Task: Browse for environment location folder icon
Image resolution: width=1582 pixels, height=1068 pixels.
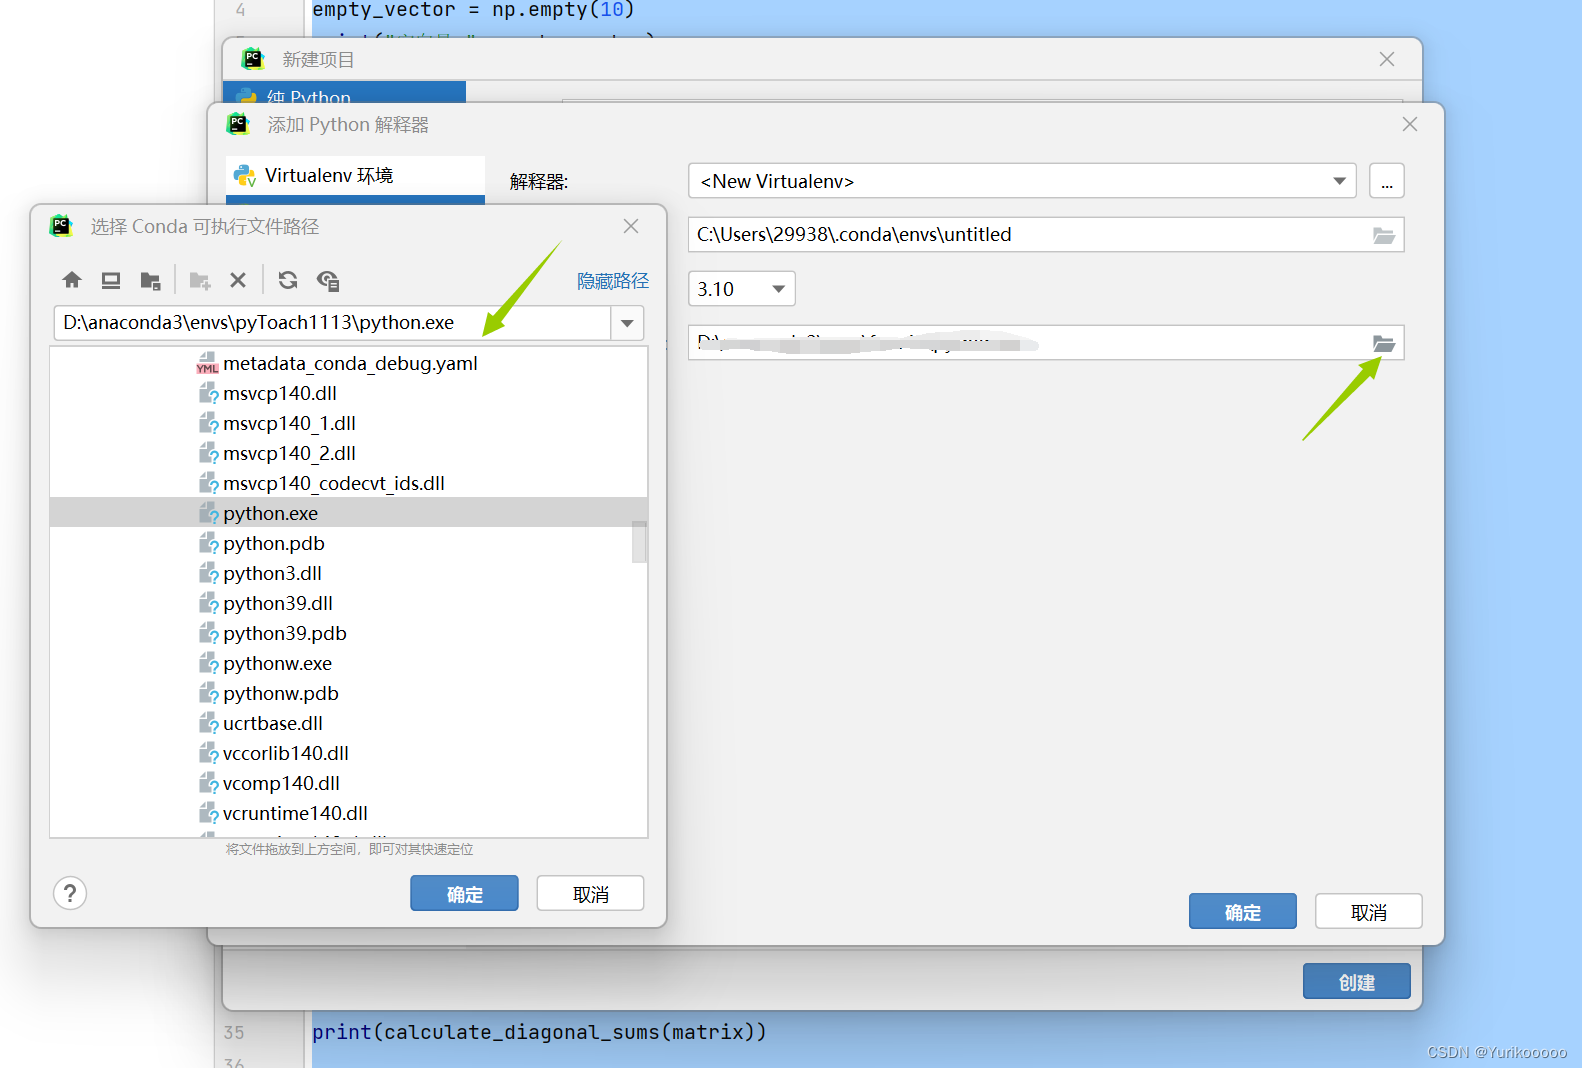Action: [x=1384, y=235]
